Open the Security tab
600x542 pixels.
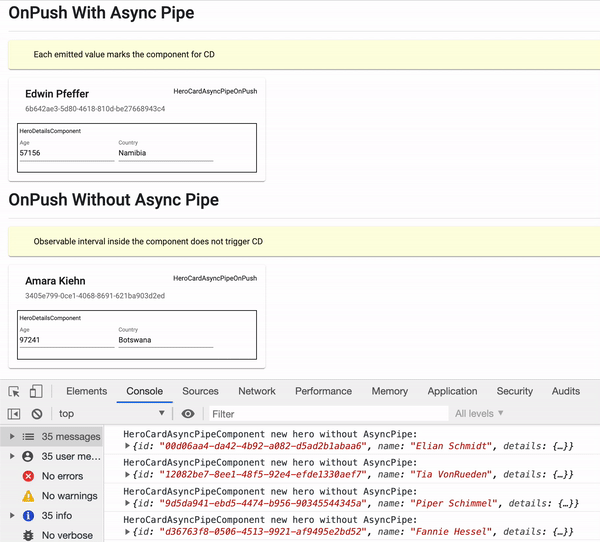click(515, 391)
